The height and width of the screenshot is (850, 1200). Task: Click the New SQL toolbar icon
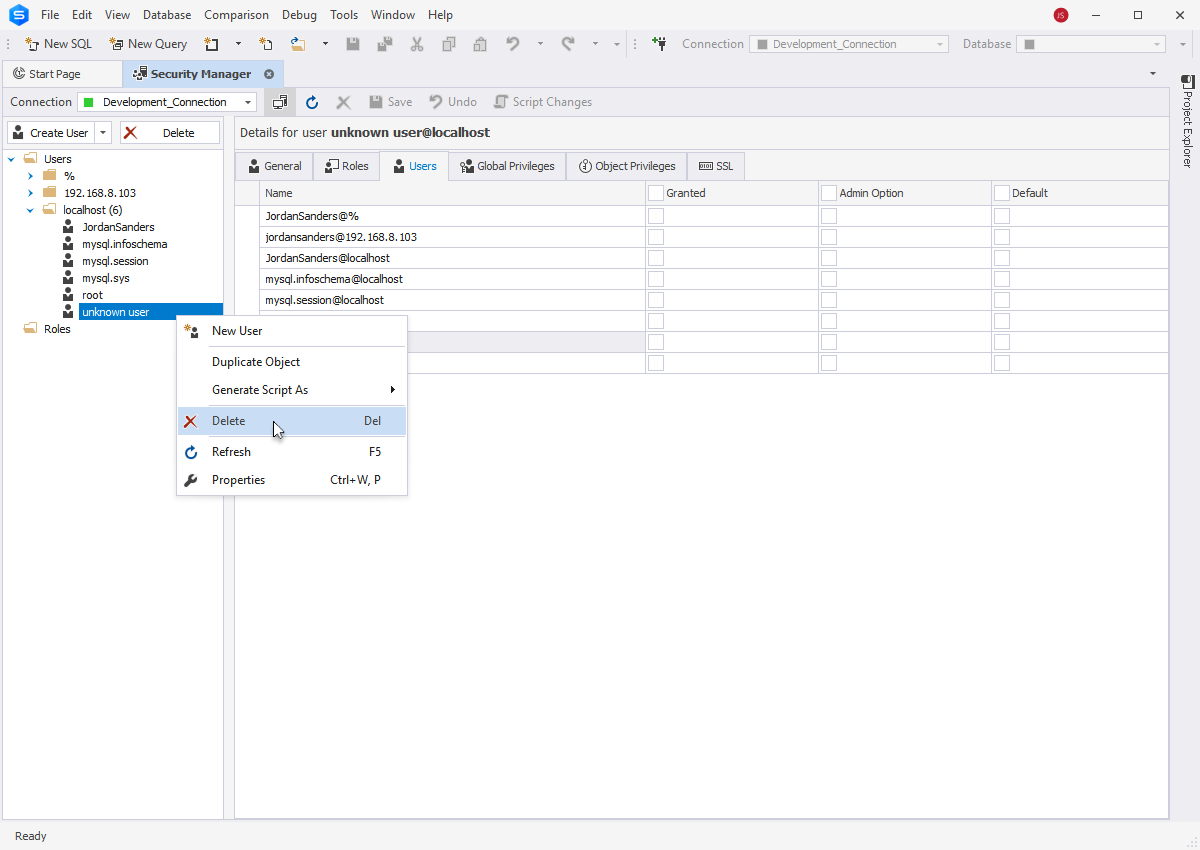click(x=32, y=44)
